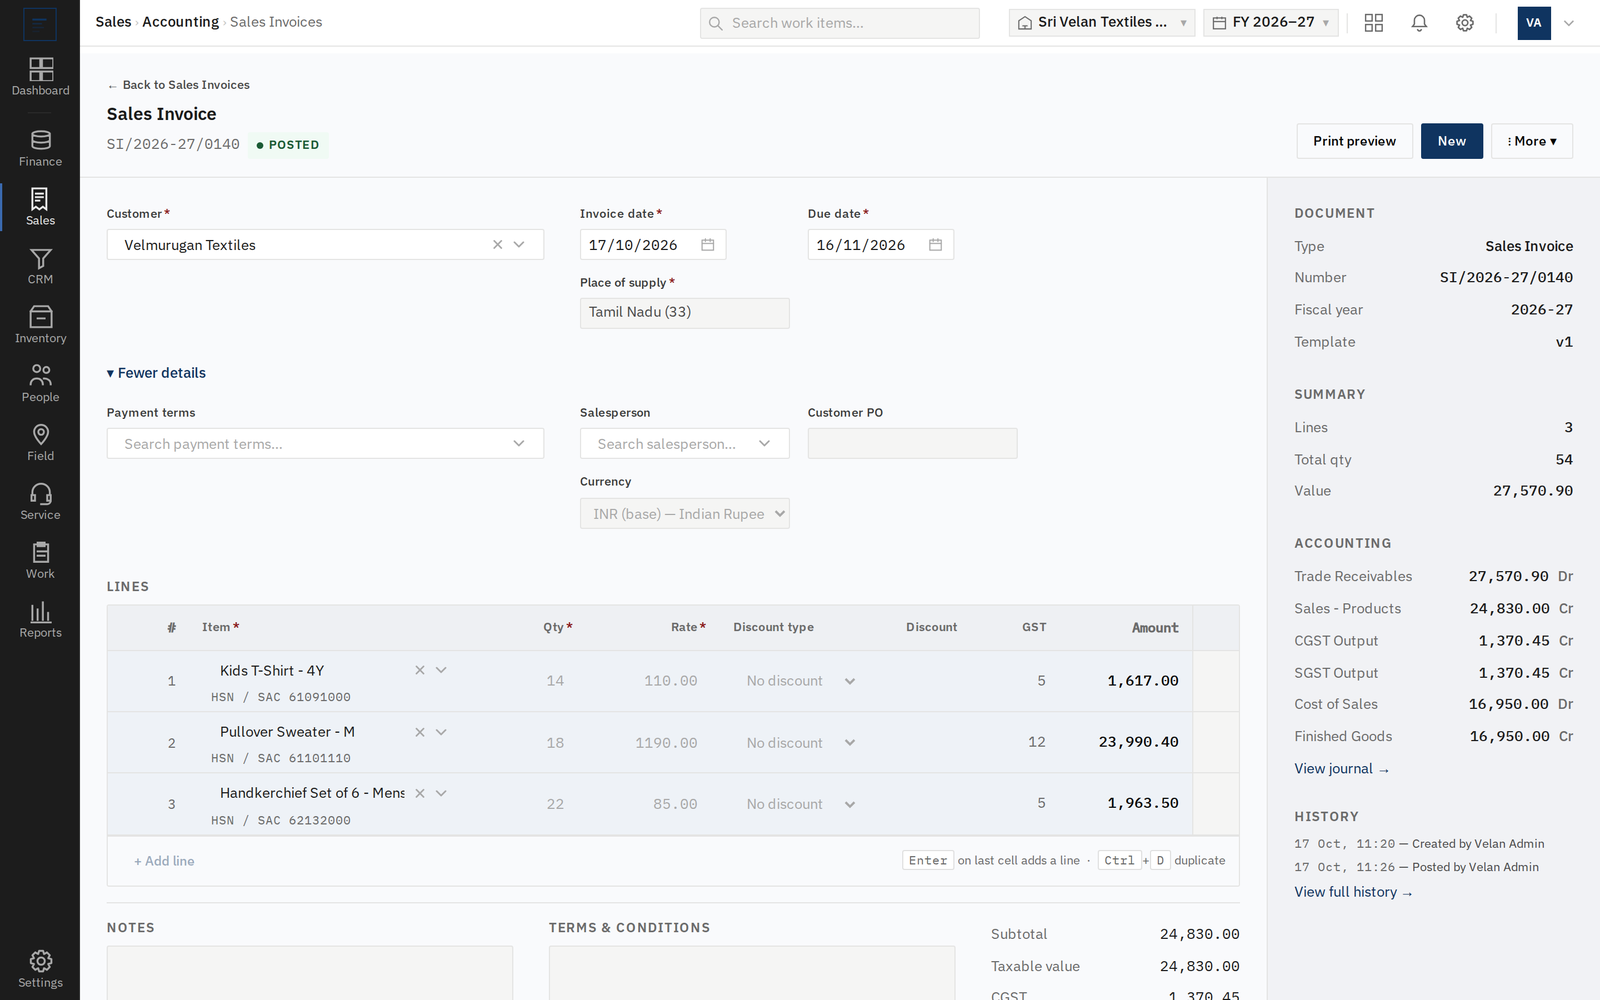
Task: Create a New invoice
Action: 1452,141
